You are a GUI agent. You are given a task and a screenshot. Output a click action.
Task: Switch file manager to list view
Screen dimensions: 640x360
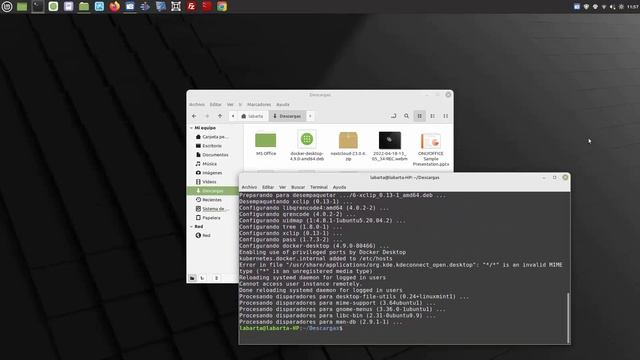click(433, 116)
